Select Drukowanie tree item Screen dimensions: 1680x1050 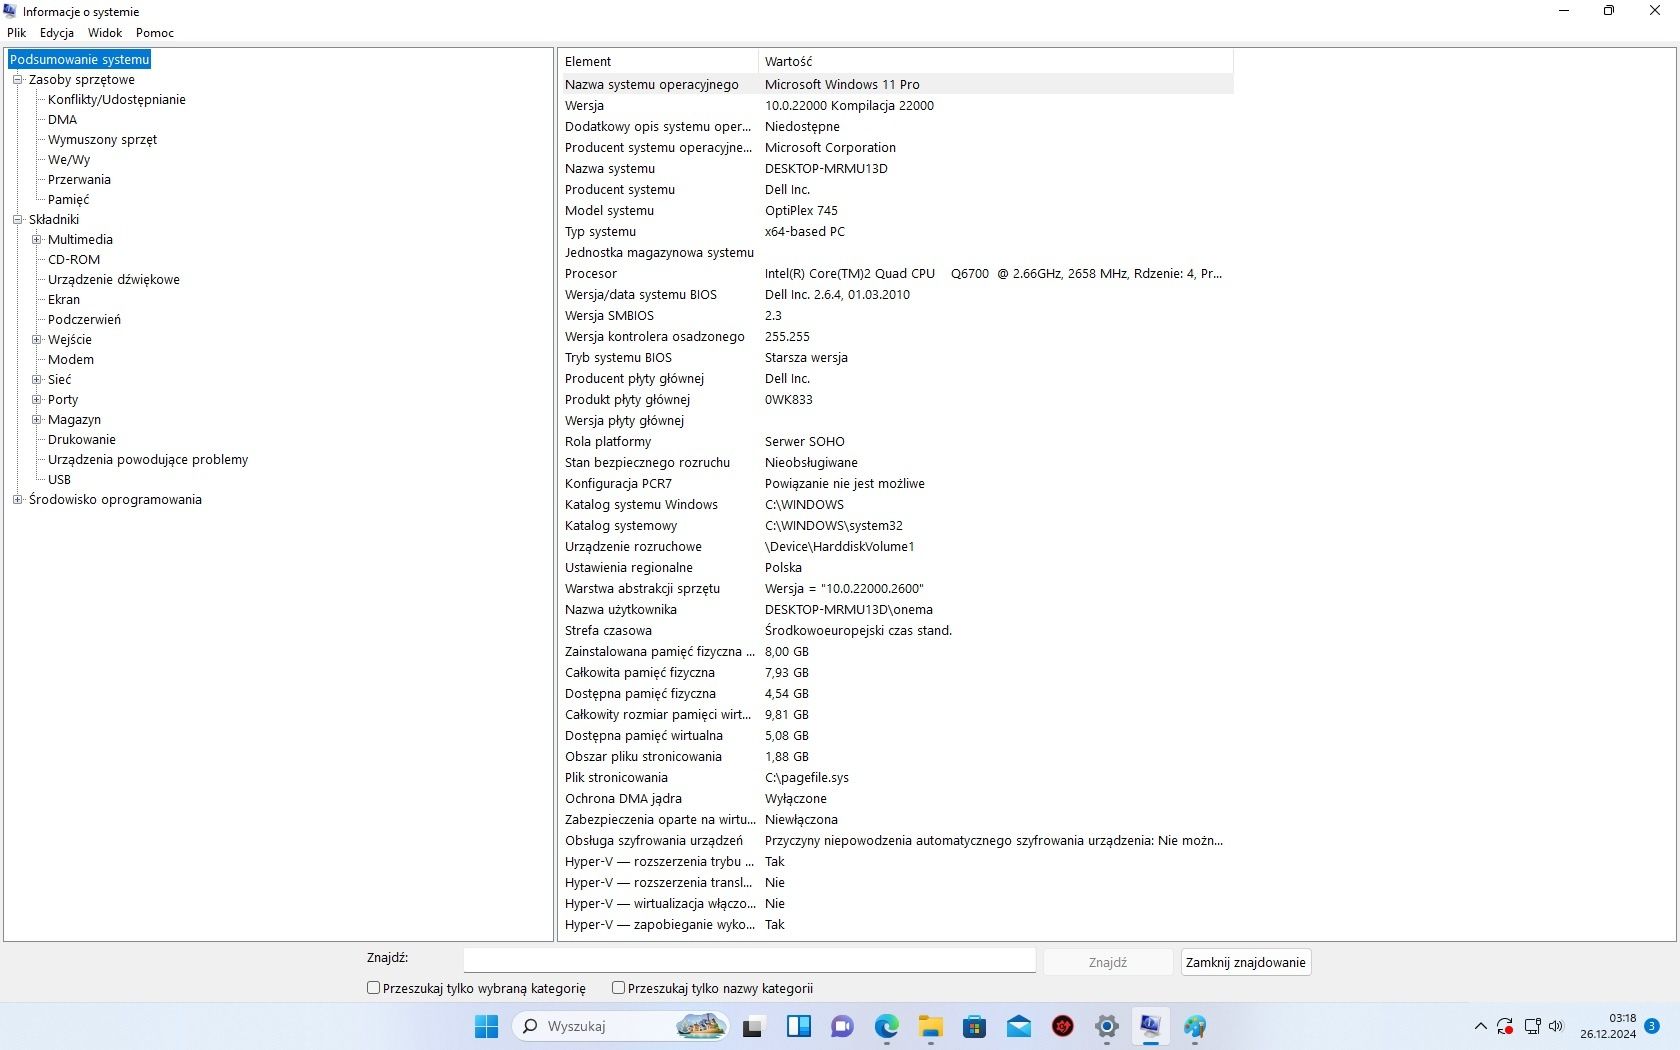coord(82,439)
